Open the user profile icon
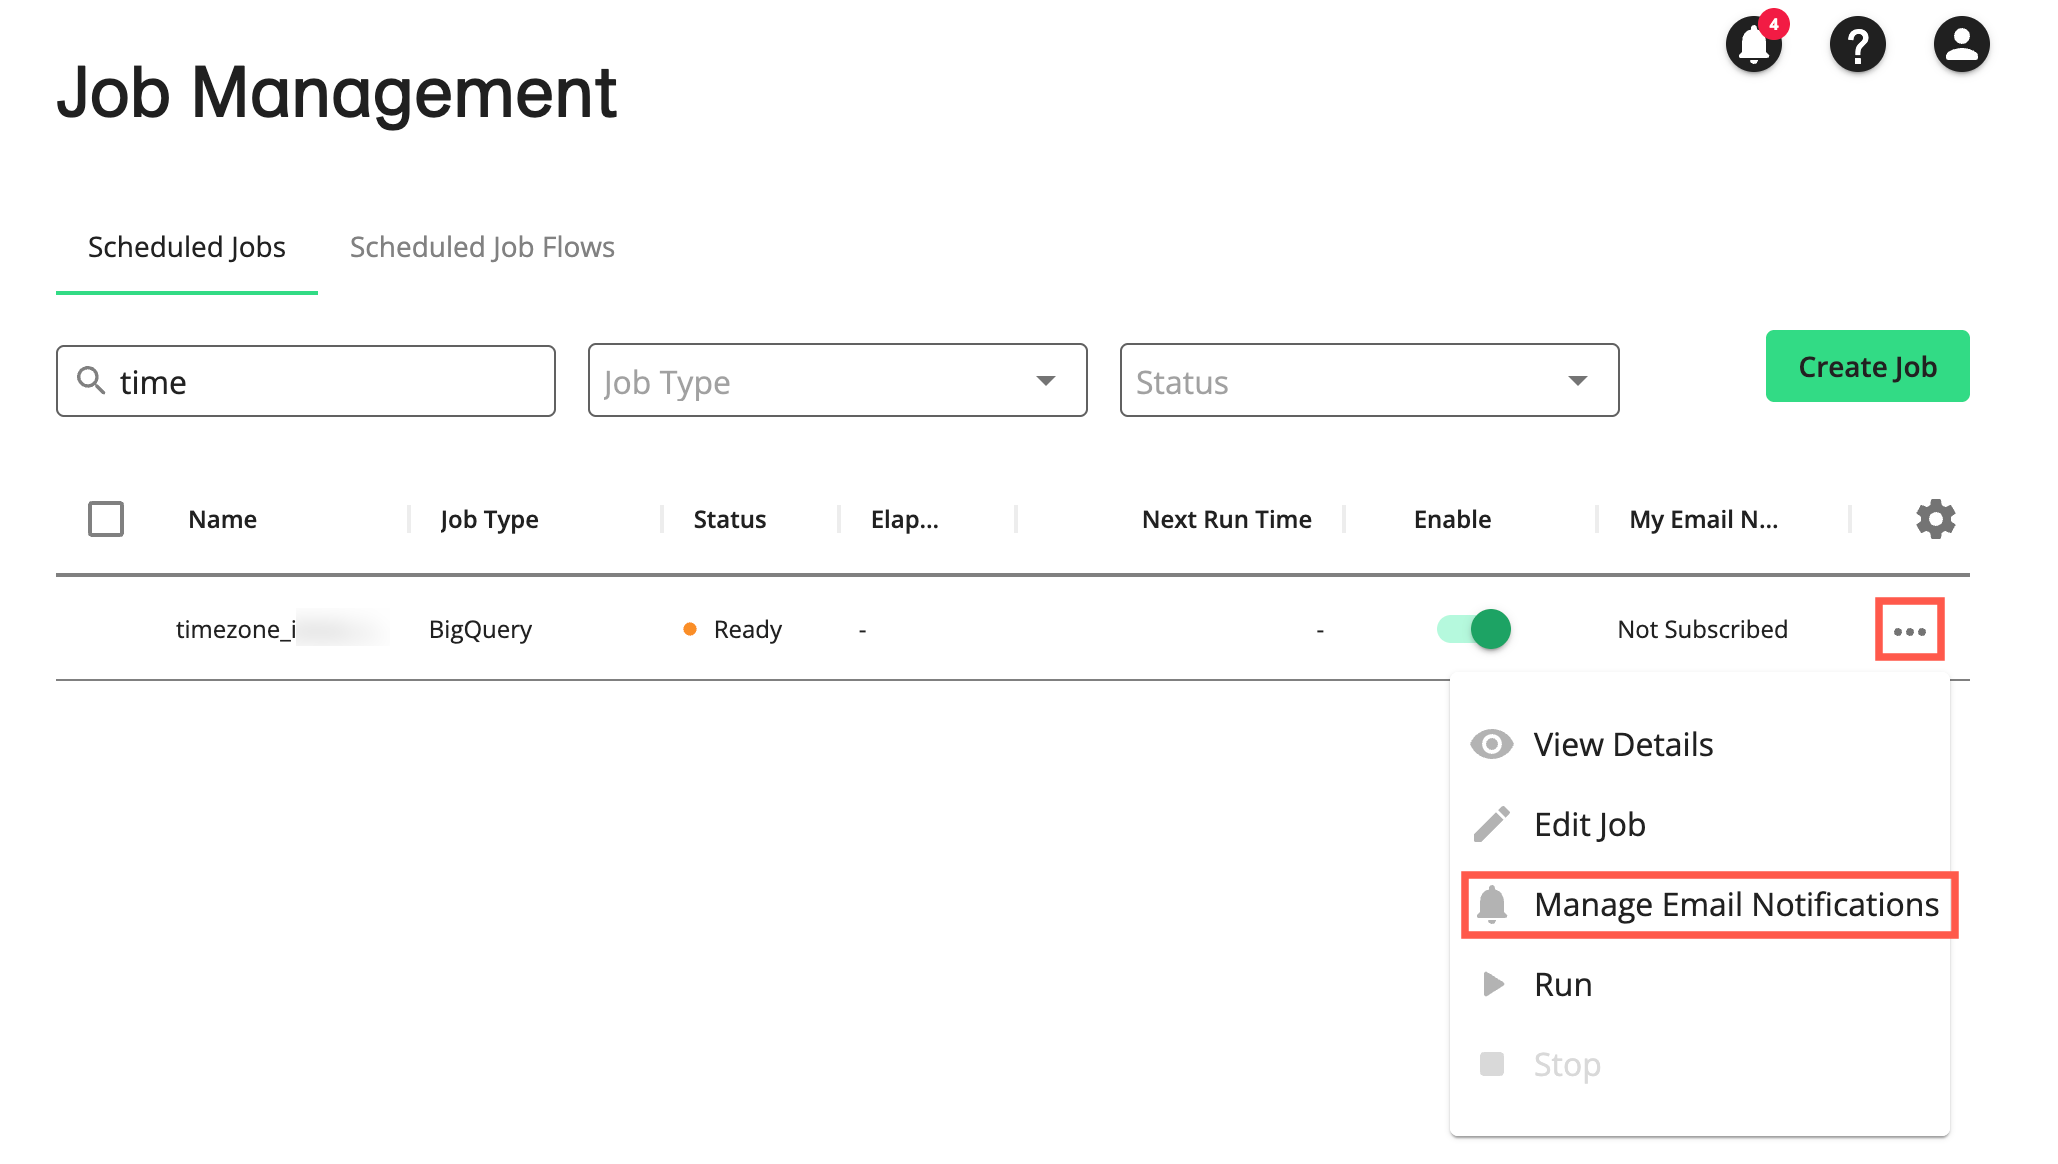Screen dimensions: 2058x1164 coord(1961,45)
